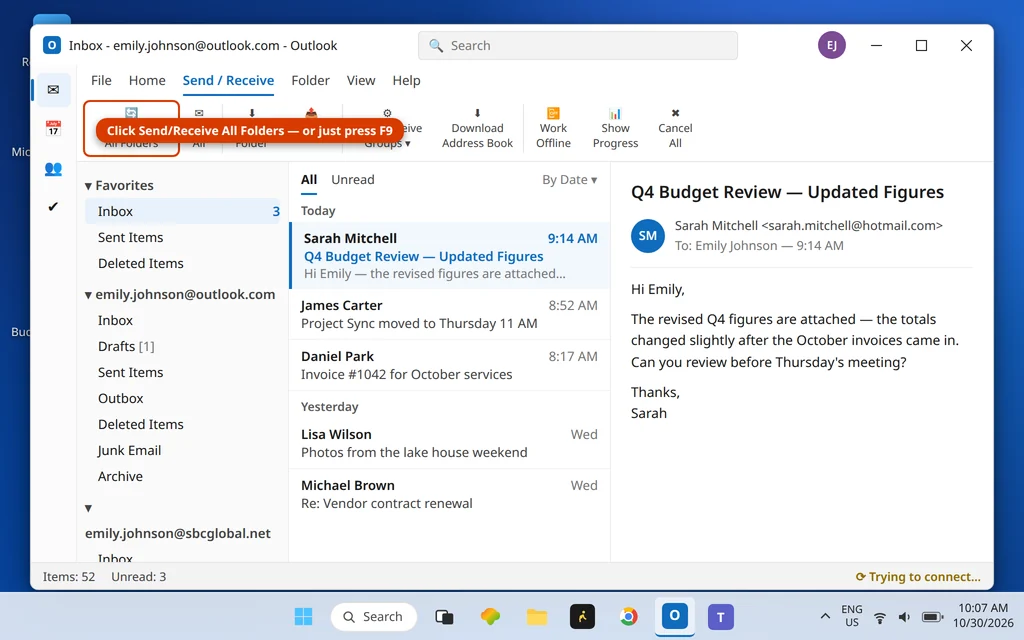Click the orange outbox tray ribbon icon
This screenshot has height=640, width=1024.
coord(312,113)
